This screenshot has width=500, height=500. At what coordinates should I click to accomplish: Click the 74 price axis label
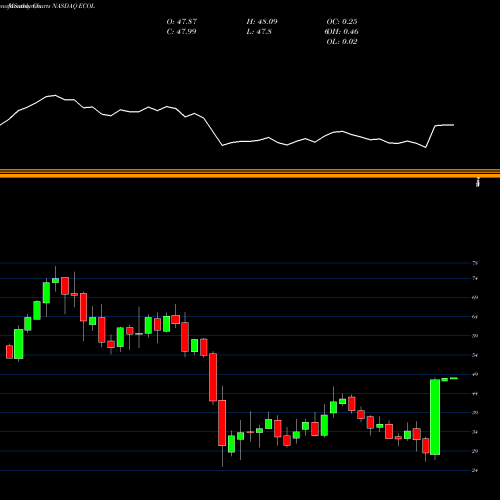click(x=475, y=278)
